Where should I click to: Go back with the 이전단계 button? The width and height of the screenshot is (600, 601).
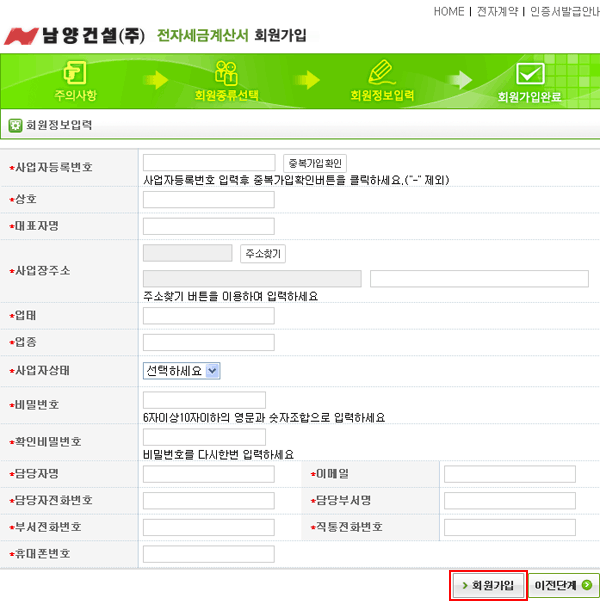pos(564,585)
